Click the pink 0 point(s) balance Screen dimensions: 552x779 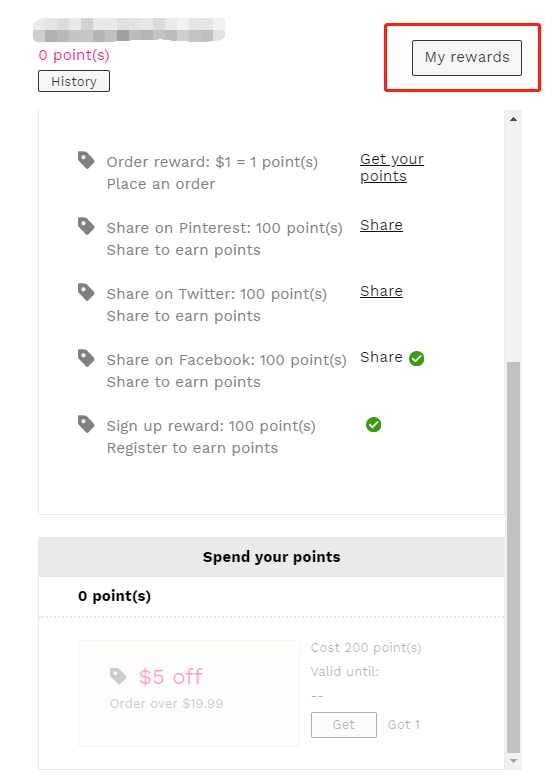tap(74, 55)
